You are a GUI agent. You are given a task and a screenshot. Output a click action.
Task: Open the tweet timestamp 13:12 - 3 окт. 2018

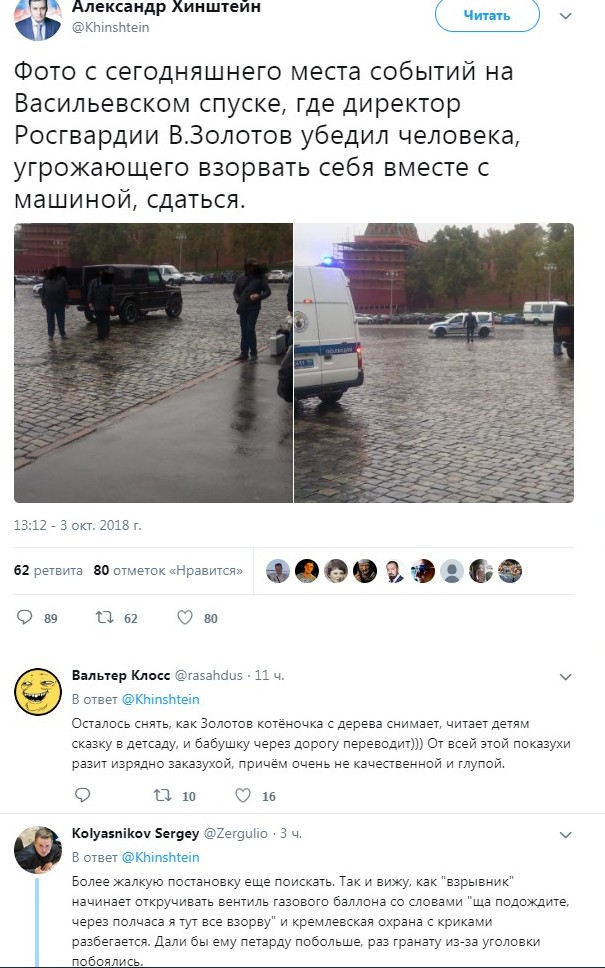click(78, 525)
